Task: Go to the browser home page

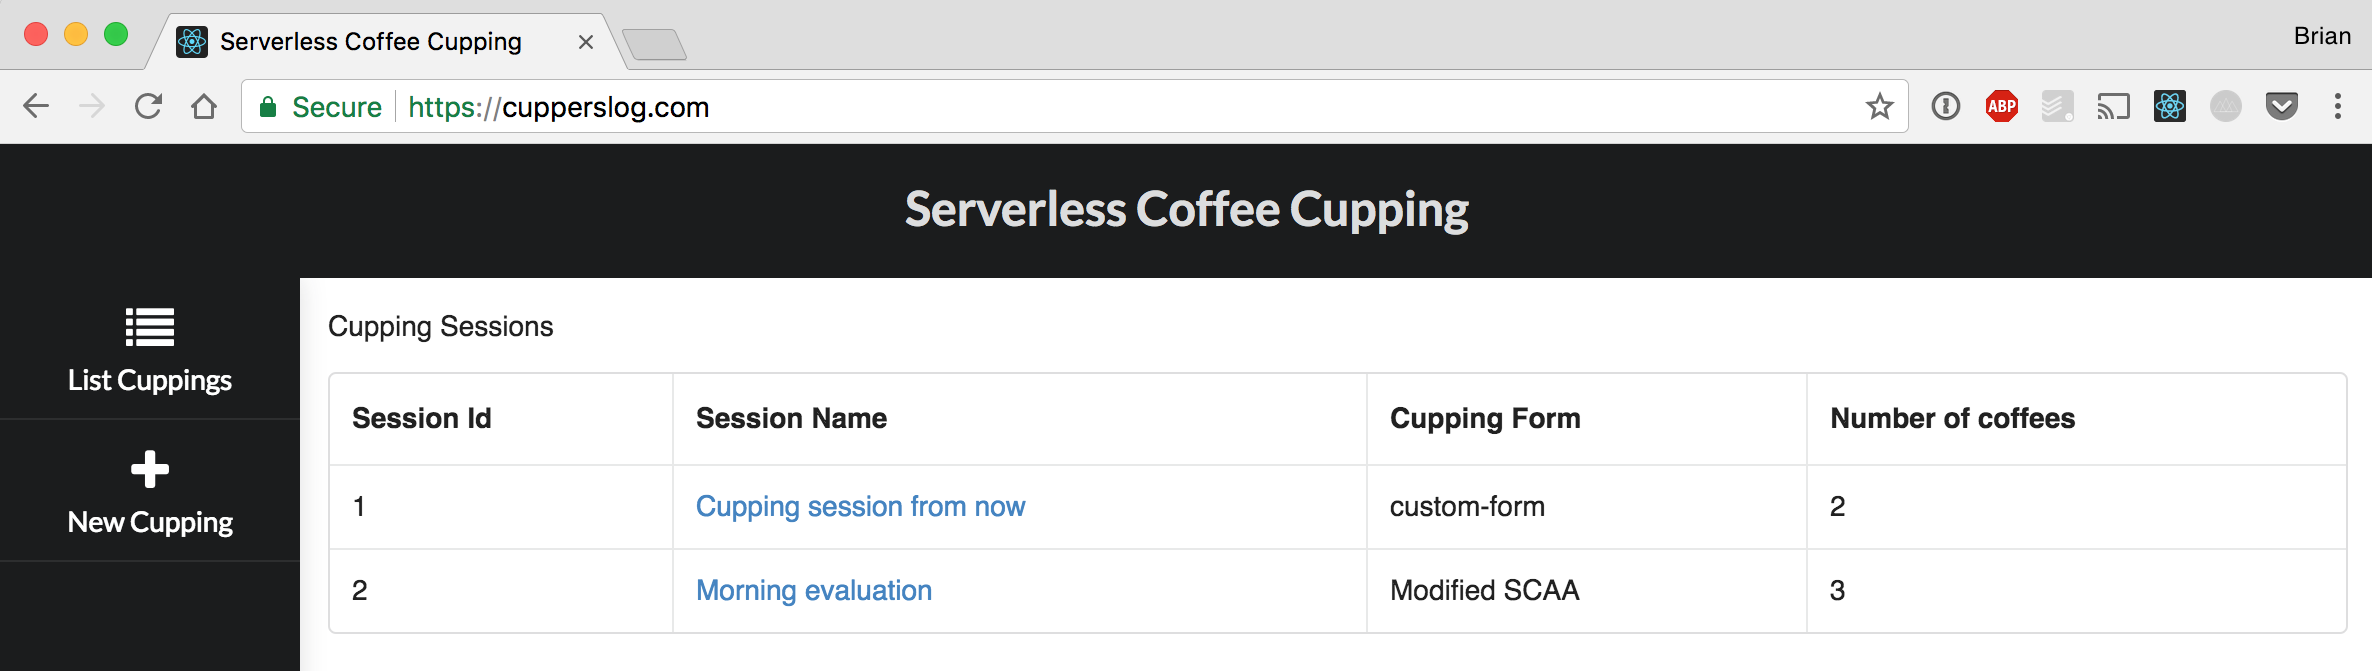Action: tap(204, 106)
